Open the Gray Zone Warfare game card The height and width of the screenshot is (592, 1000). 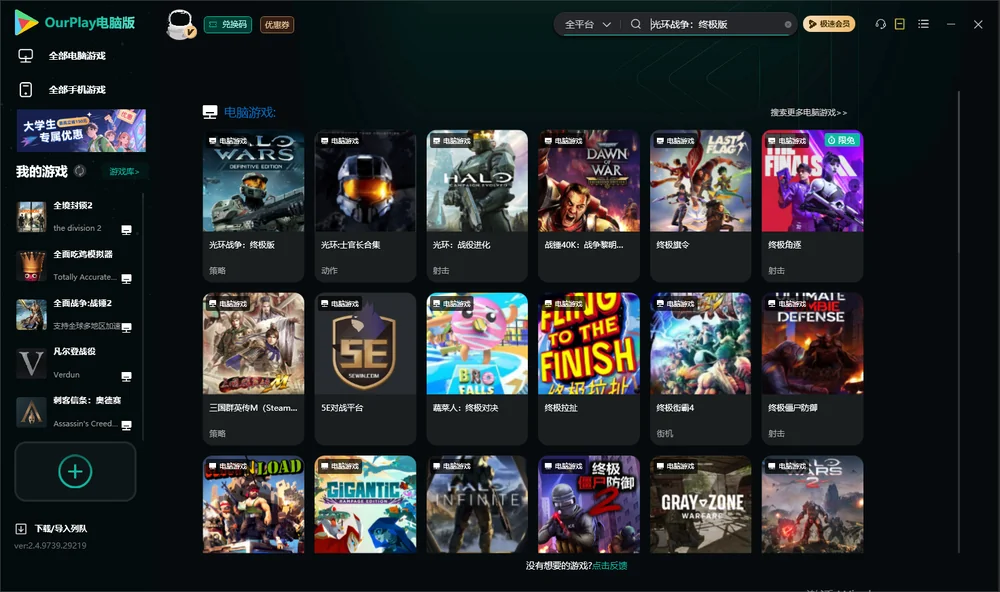[700, 504]
